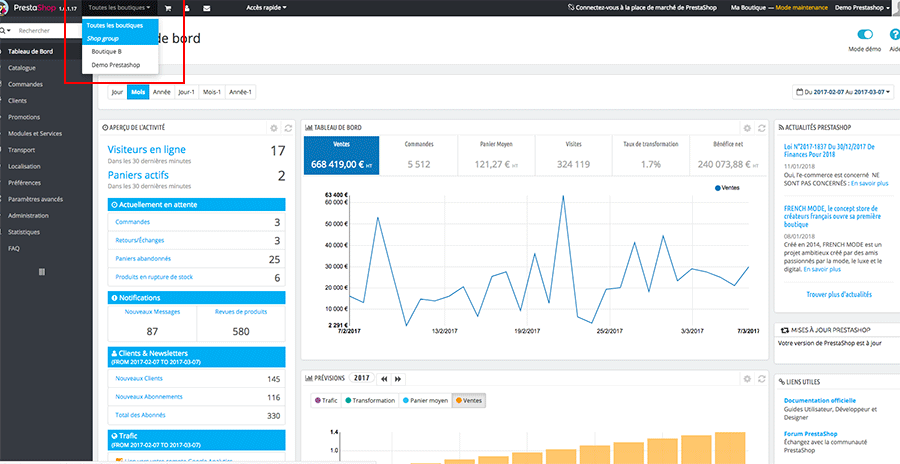Screen dimensions: 900x464
Task: Expand the Accès rapide dropdown
Action: pos(265,8)
